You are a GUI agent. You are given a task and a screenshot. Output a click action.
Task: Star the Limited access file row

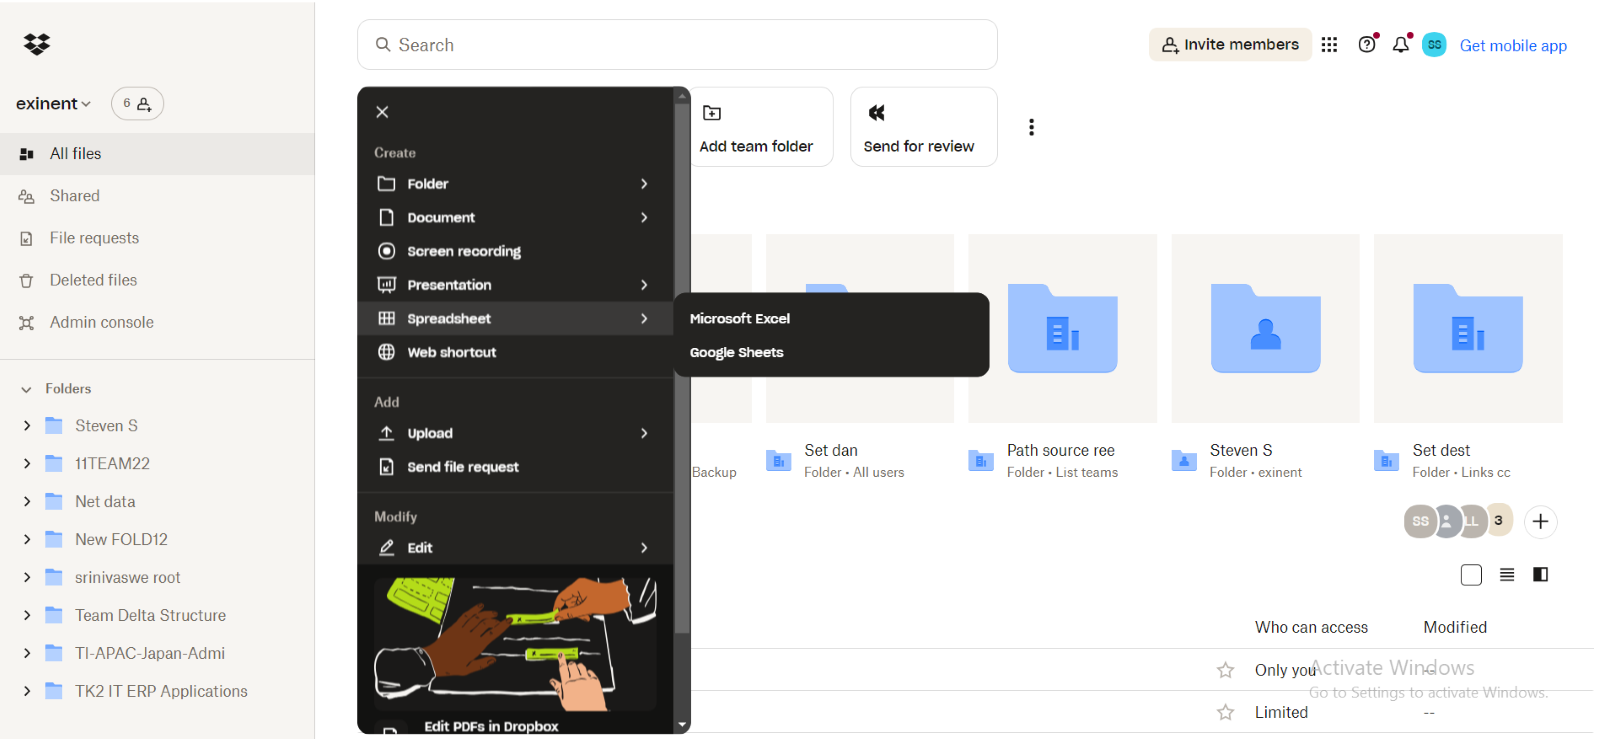(x=1225, y=712)
